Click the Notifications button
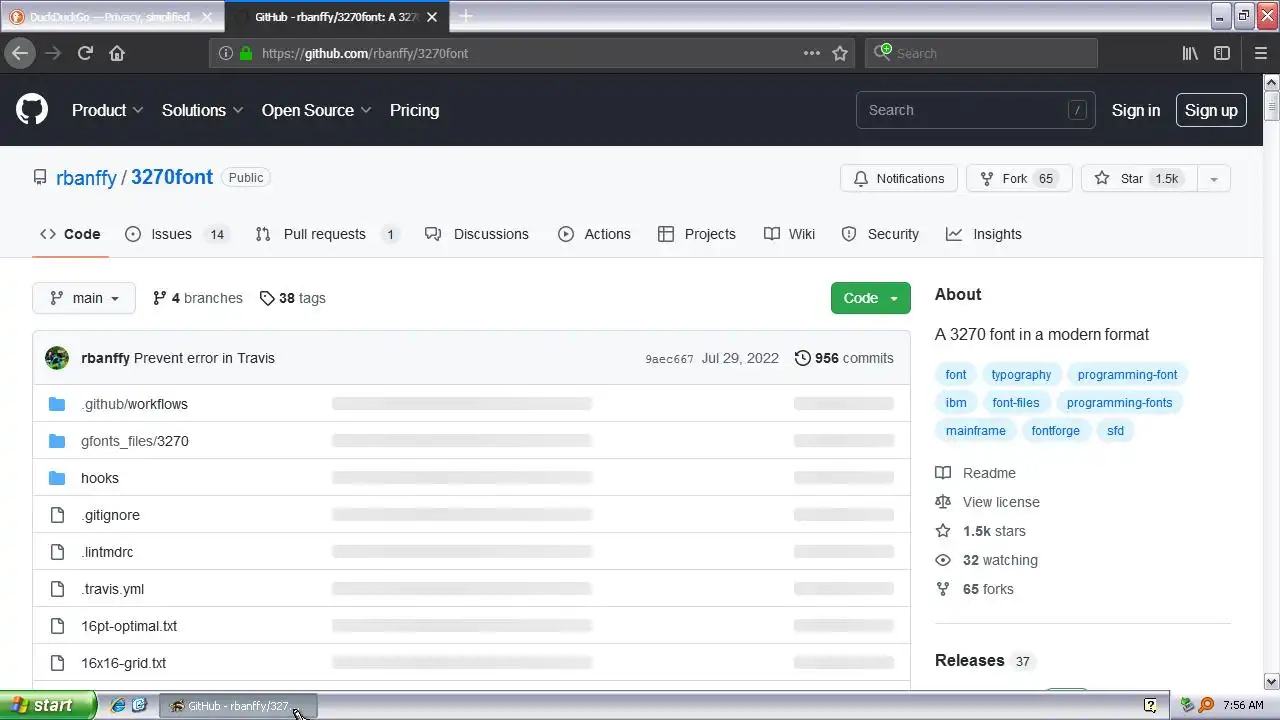1280x720 pixels. click(899, 178)
